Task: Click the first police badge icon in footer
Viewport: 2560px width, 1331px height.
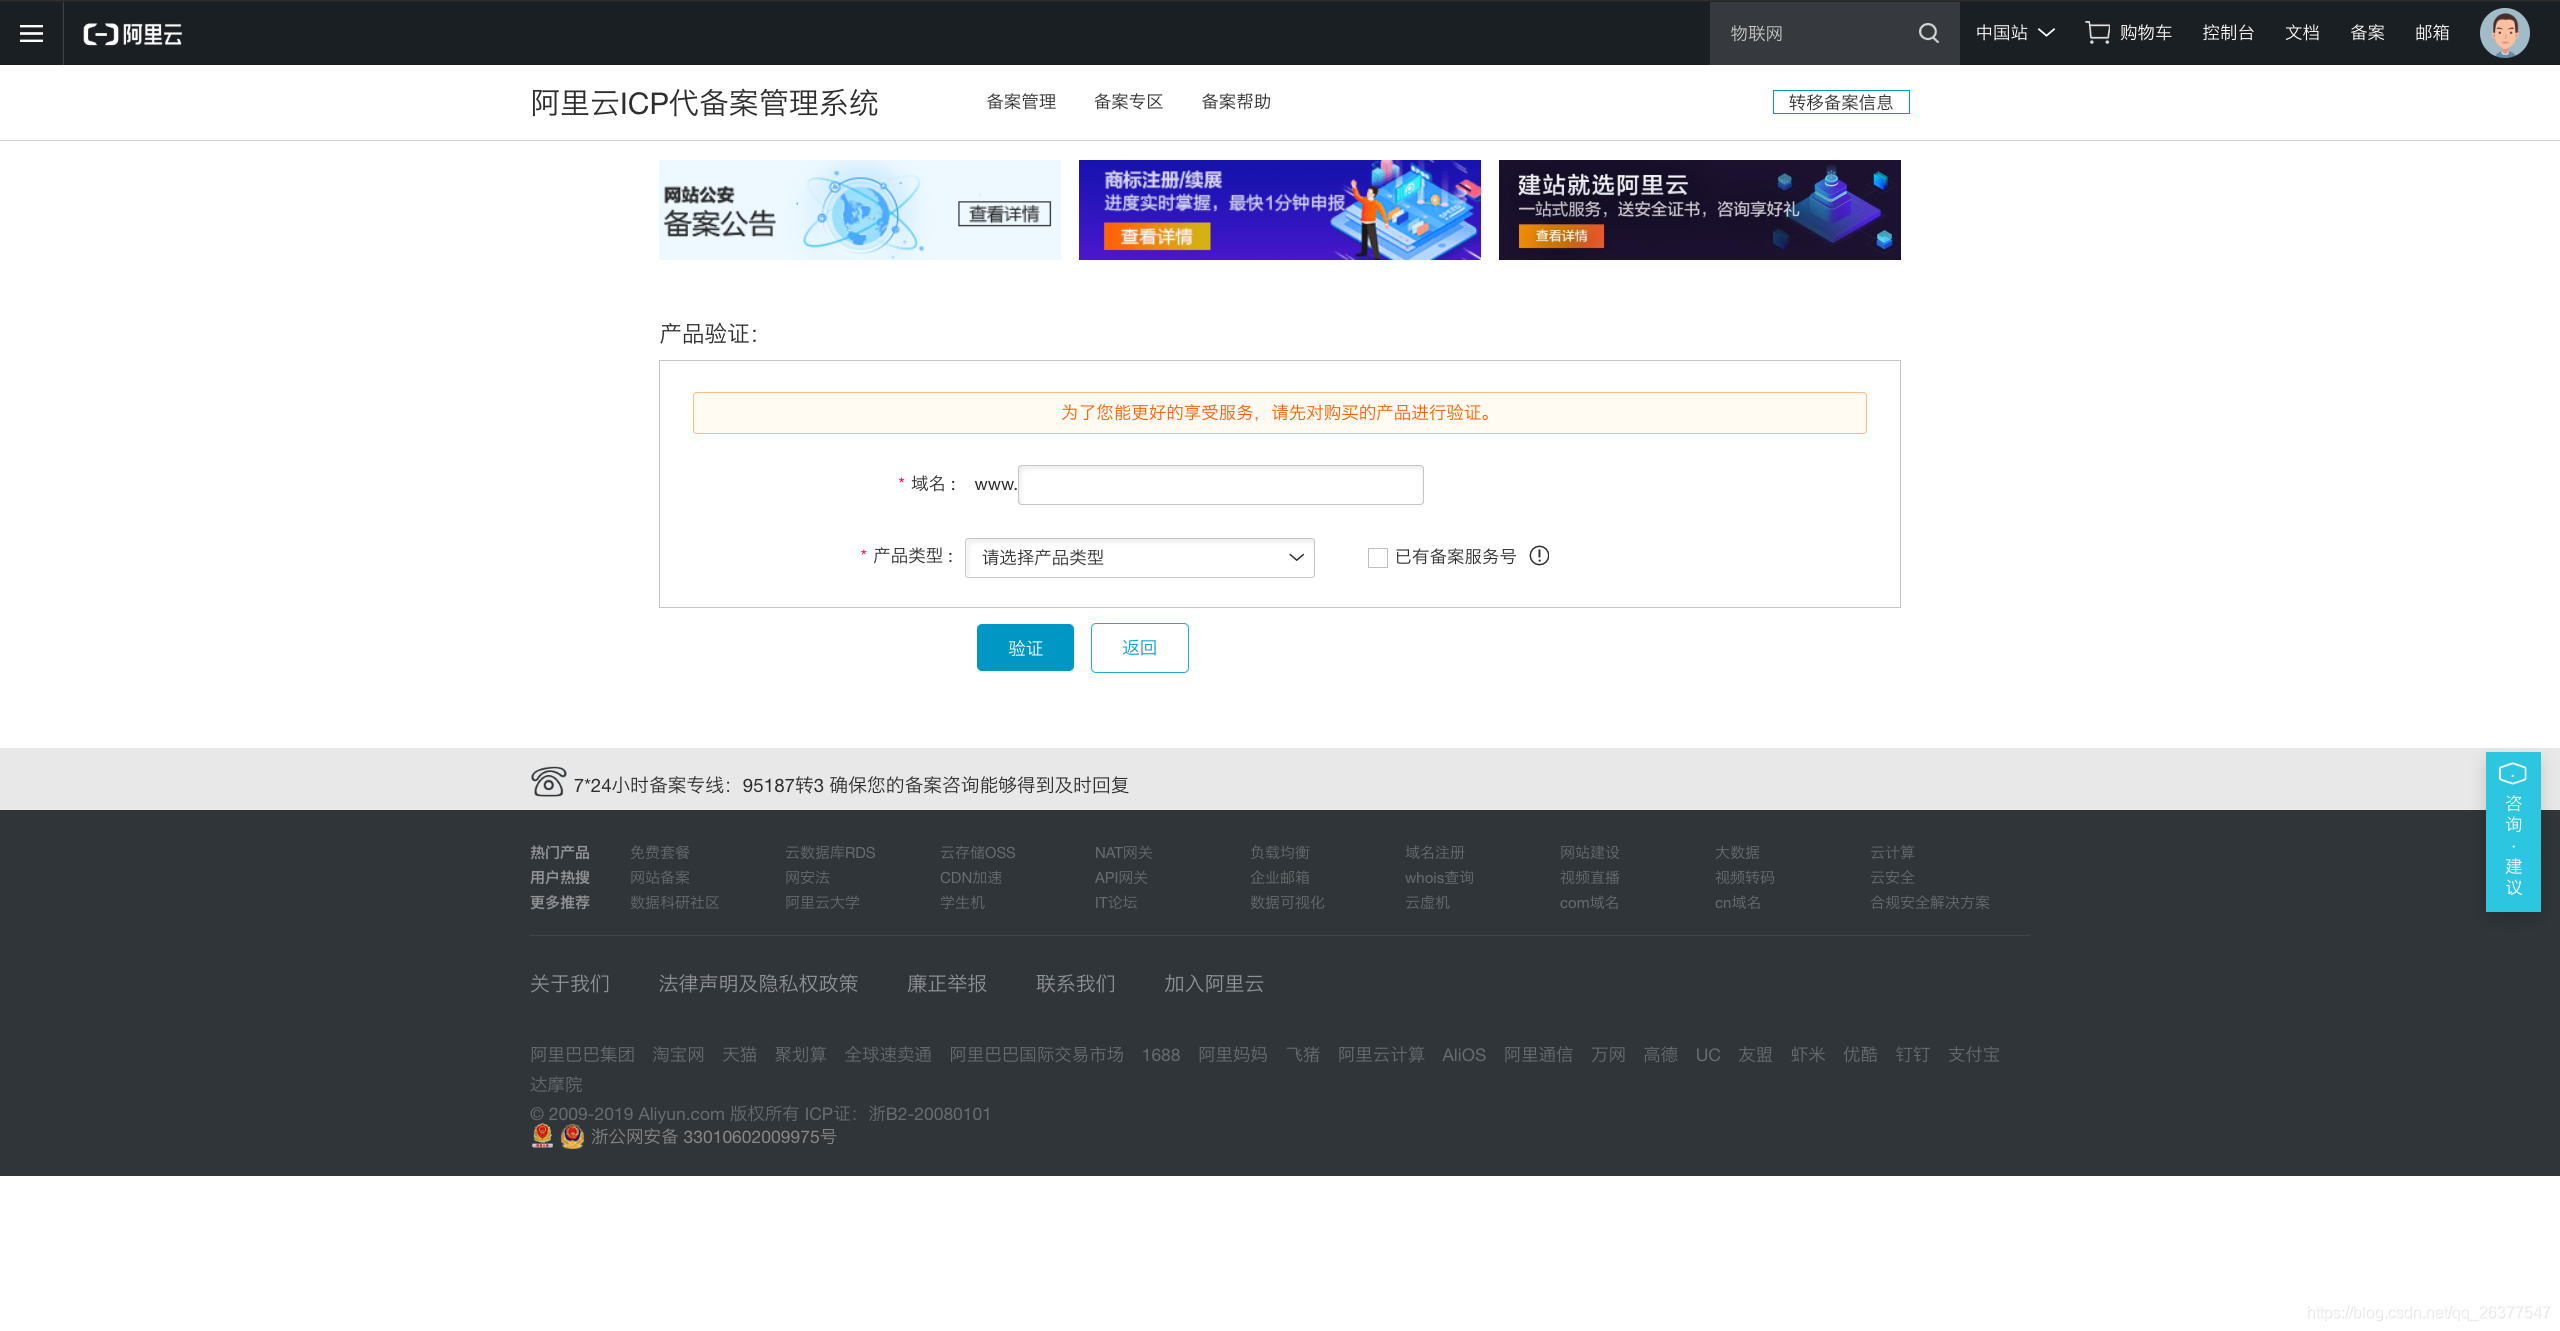Action: point(542,1135)
